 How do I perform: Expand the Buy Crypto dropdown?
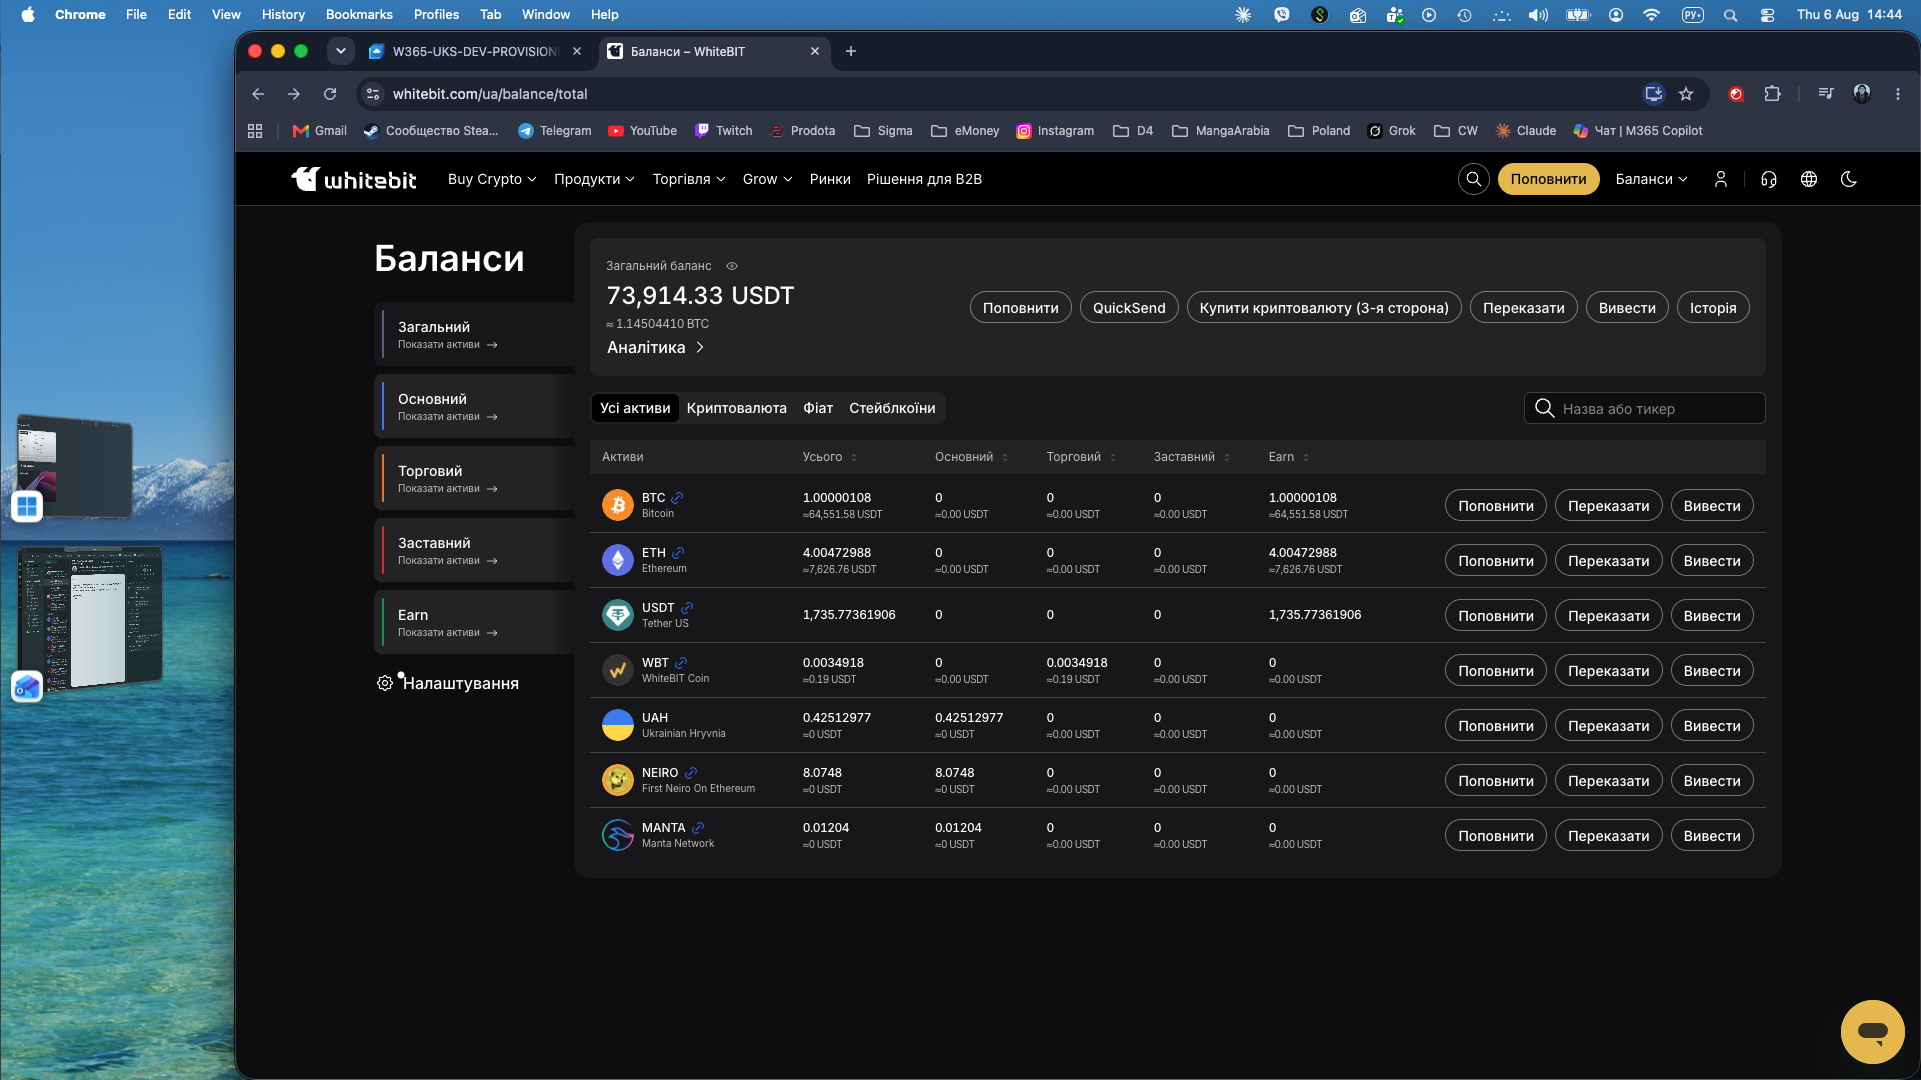point(492,179)
